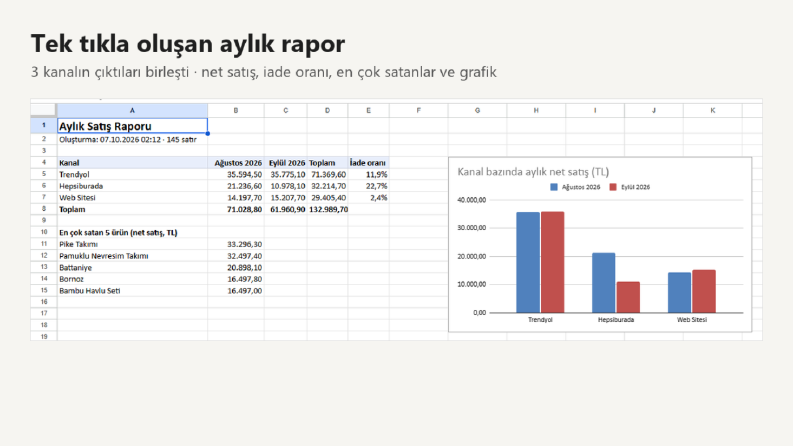
Task: Click the value 71.369,60
Action: 327,174
